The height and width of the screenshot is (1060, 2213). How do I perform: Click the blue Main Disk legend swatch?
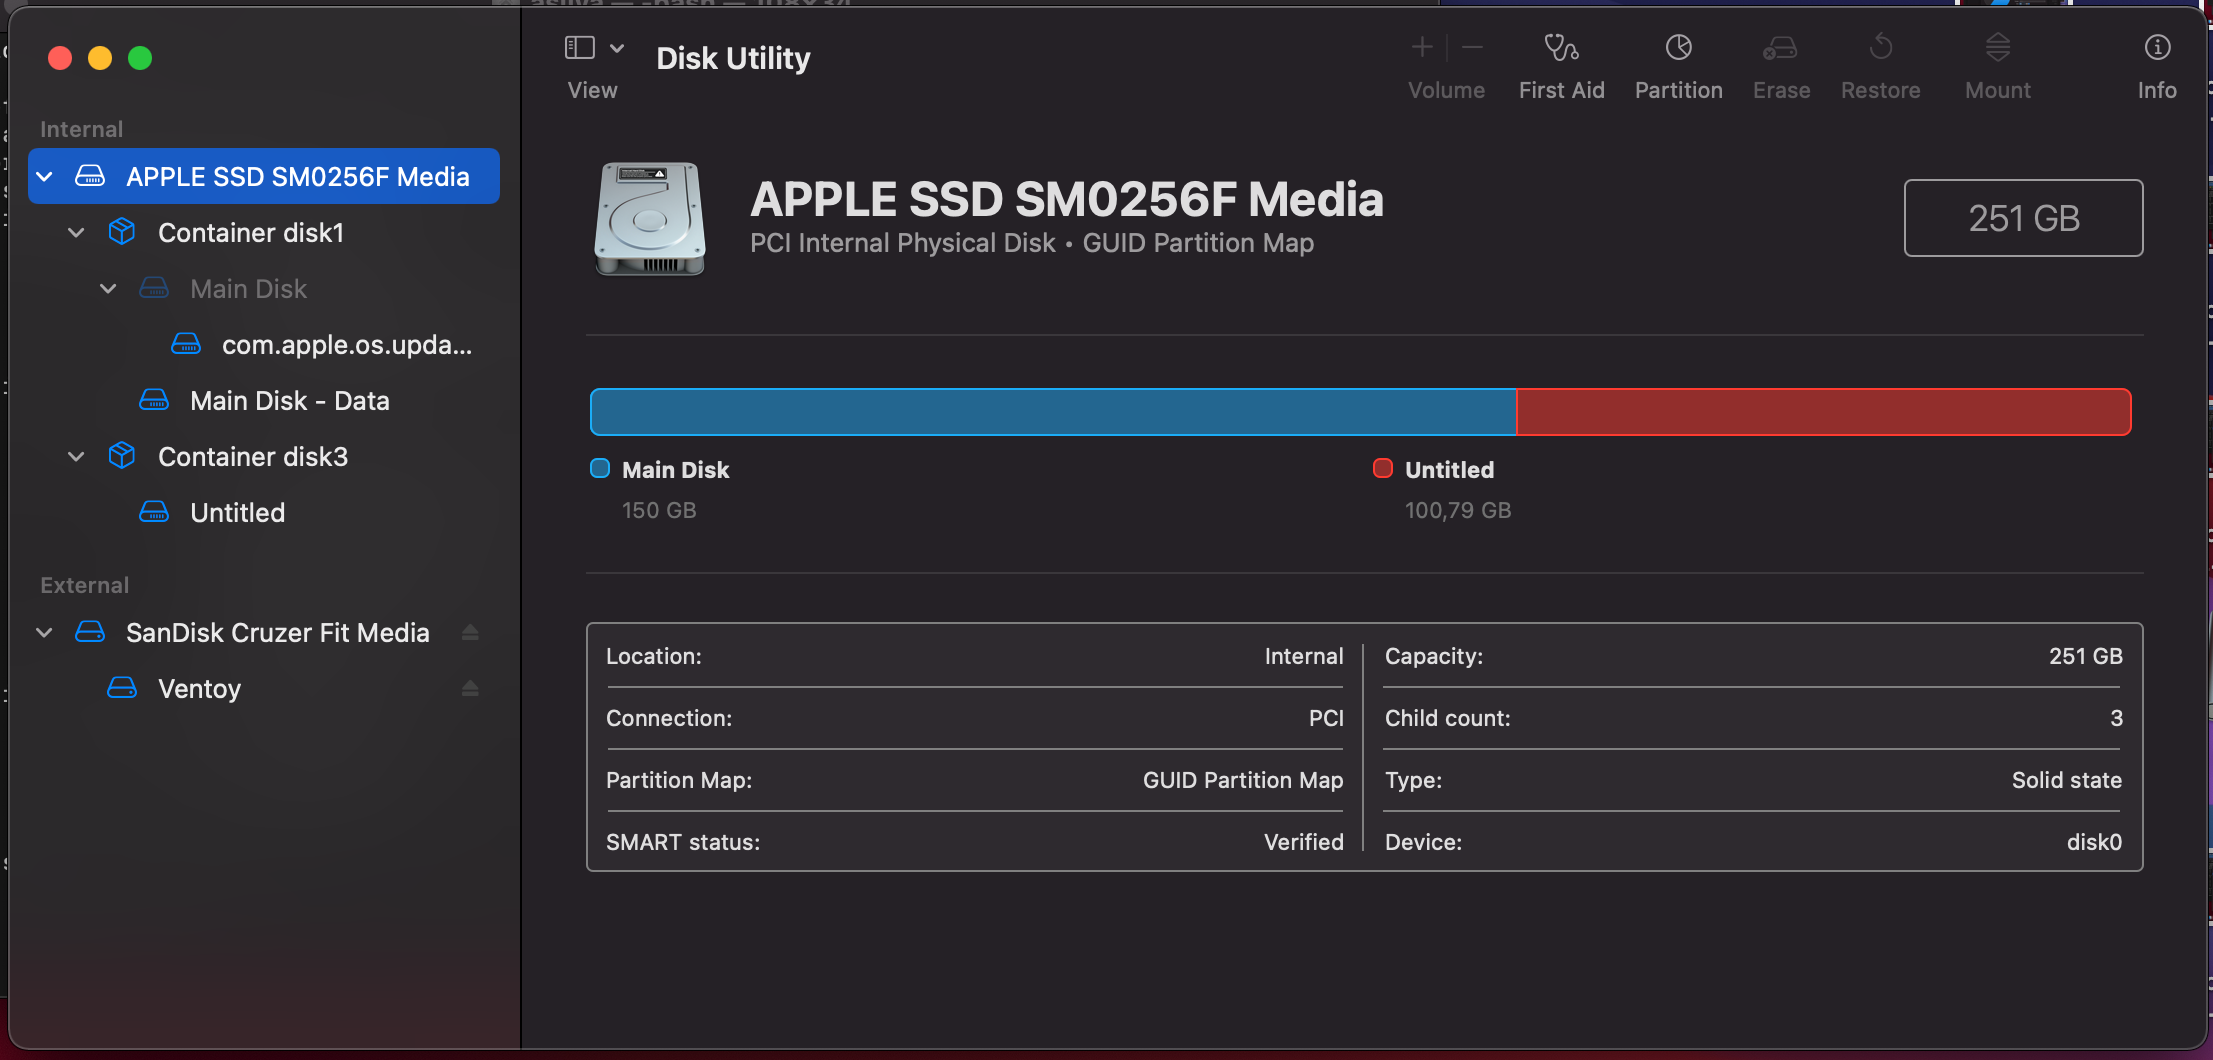600,468
